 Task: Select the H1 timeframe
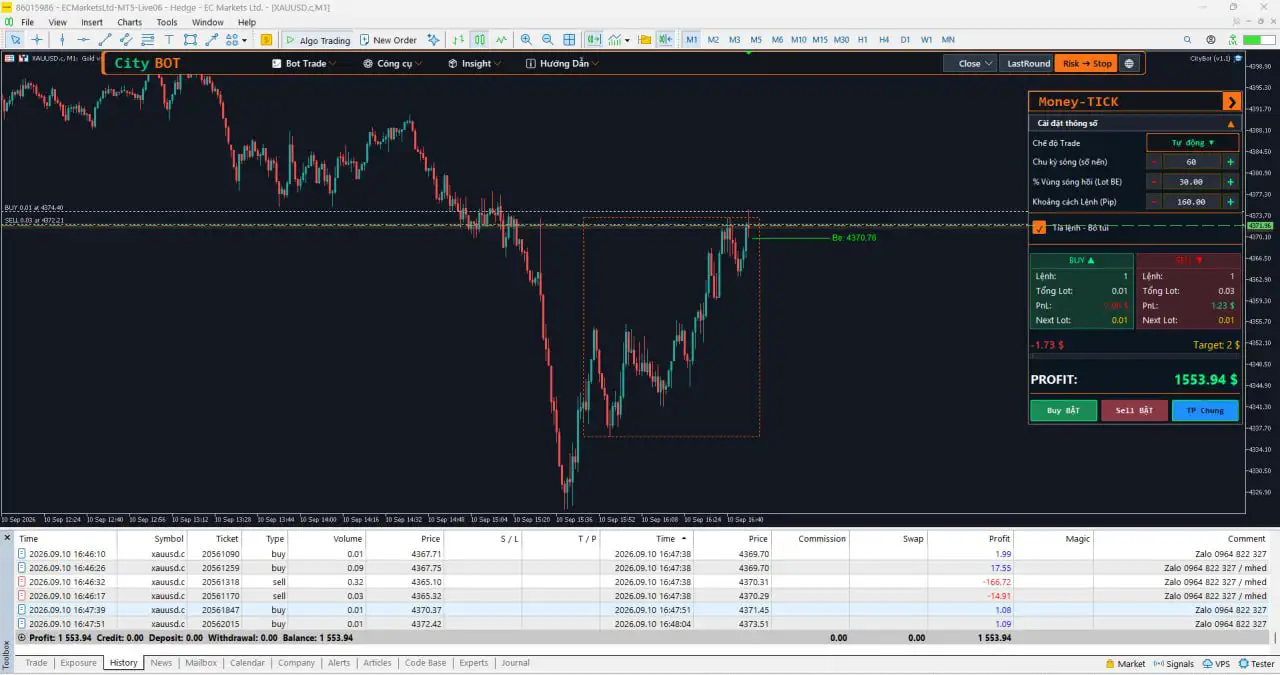863,40
